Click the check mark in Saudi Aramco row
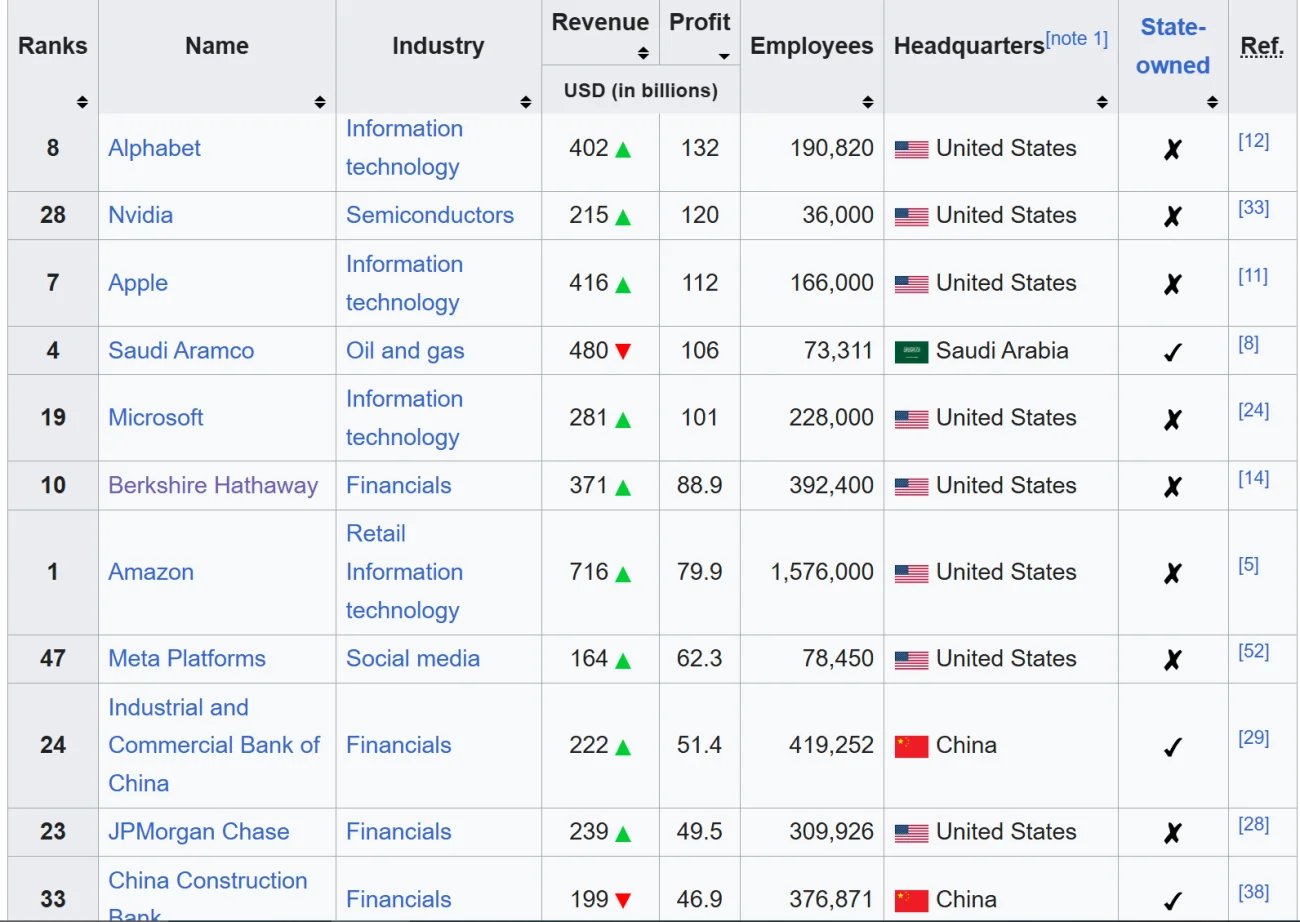Viewport: 1300px width, 922px height. click(x=1173, y=352)
